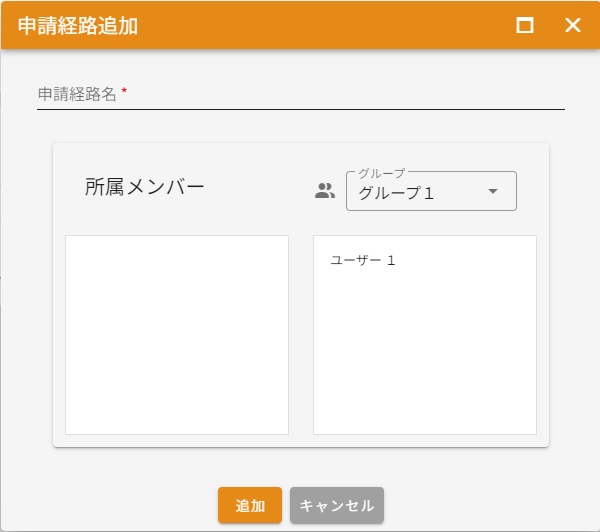The image size is (600, 532).
Task: Click the small グループ floating label
Action: pos(381,173)
